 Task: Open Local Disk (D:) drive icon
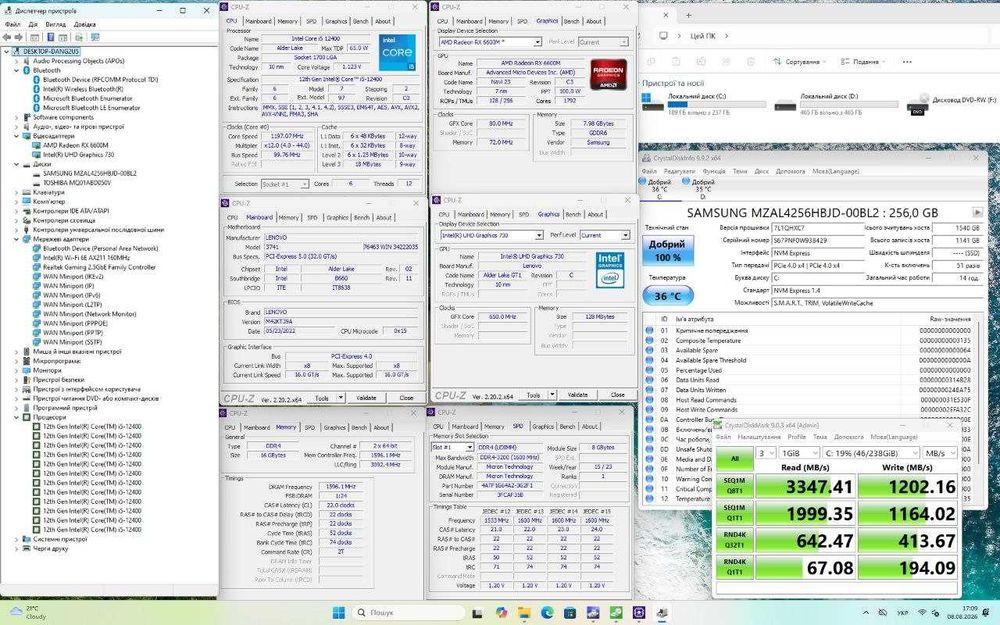click(x=785, y=105)
